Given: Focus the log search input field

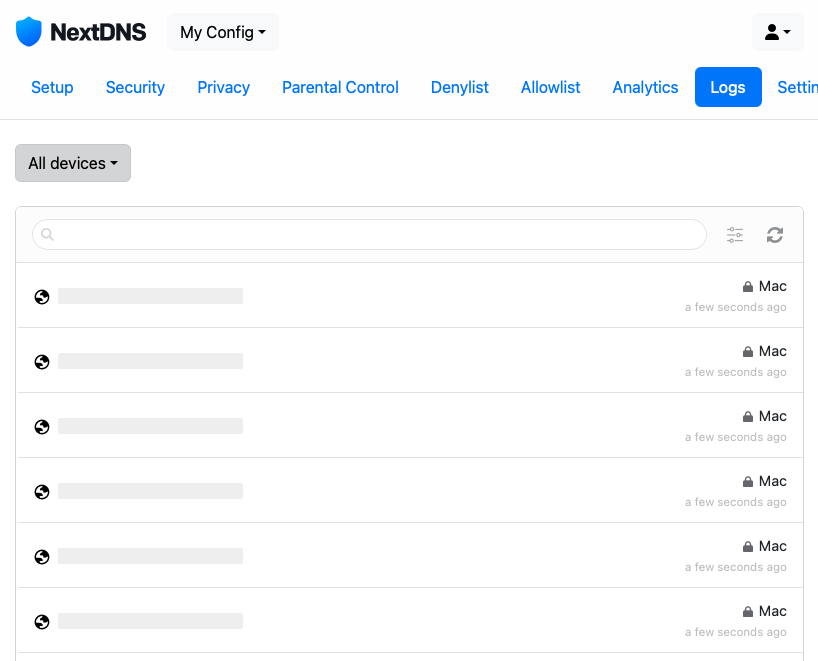Looking at the screenshot, I should [380, 235].
